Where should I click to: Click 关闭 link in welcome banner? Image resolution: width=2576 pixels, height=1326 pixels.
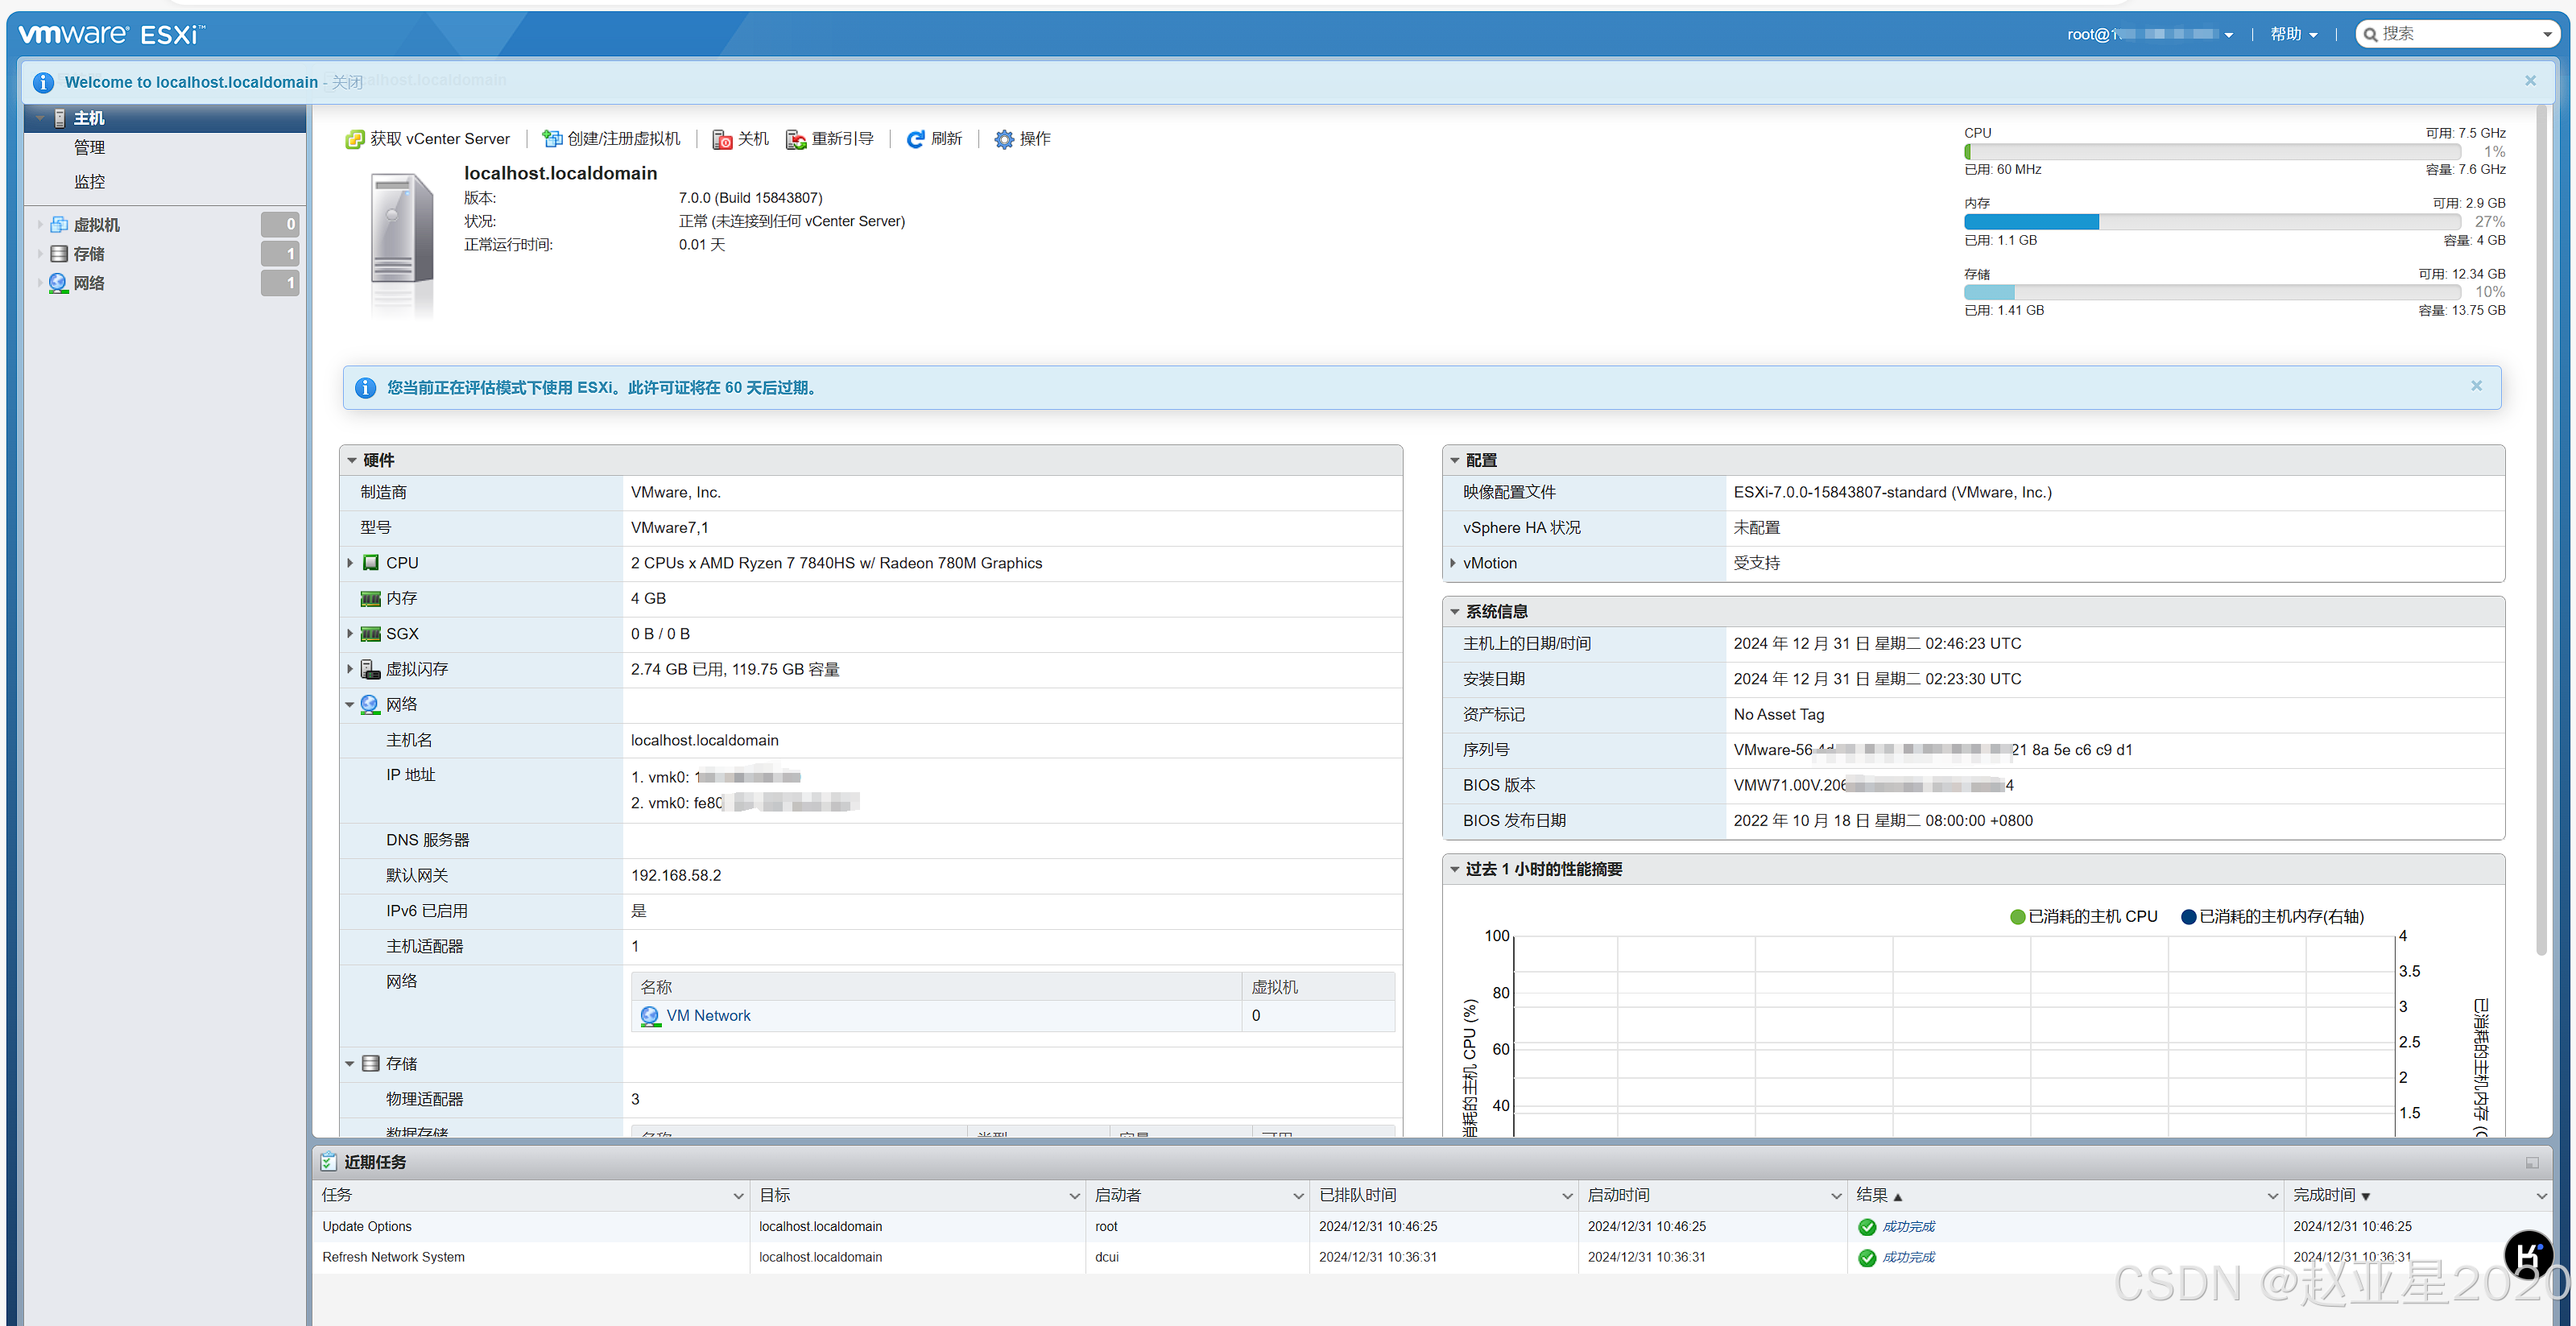[x=347, y=82]
